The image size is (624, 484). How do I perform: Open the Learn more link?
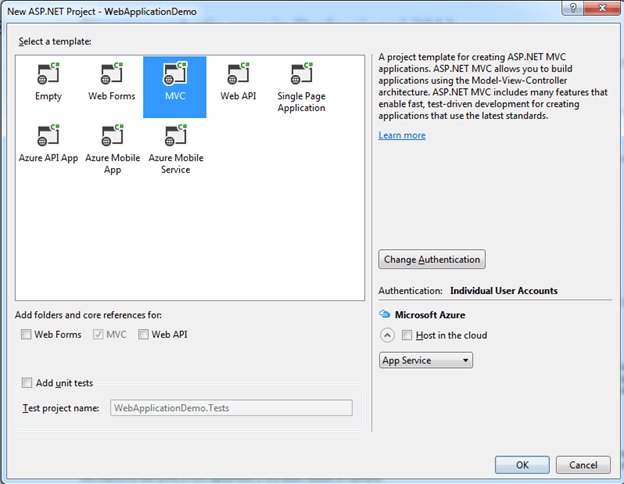point(402,135)
